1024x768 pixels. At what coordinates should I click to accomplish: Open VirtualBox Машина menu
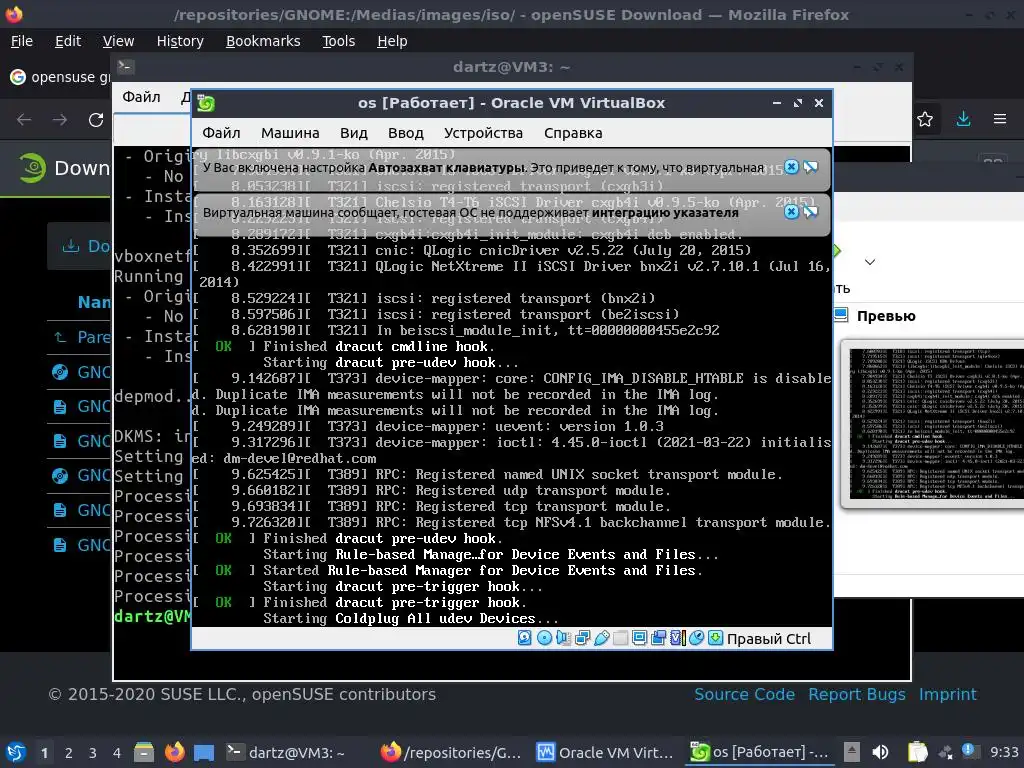click(x=290, y=133)
